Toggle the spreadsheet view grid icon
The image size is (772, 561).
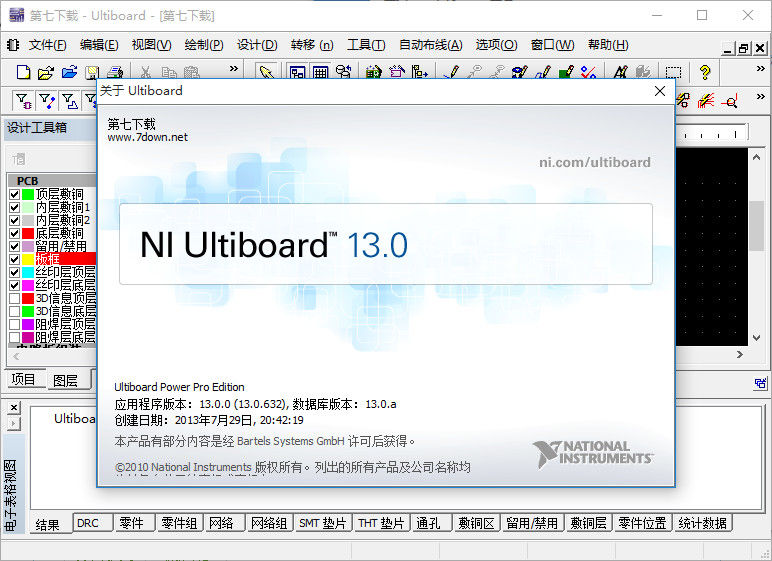click(321, 72)
